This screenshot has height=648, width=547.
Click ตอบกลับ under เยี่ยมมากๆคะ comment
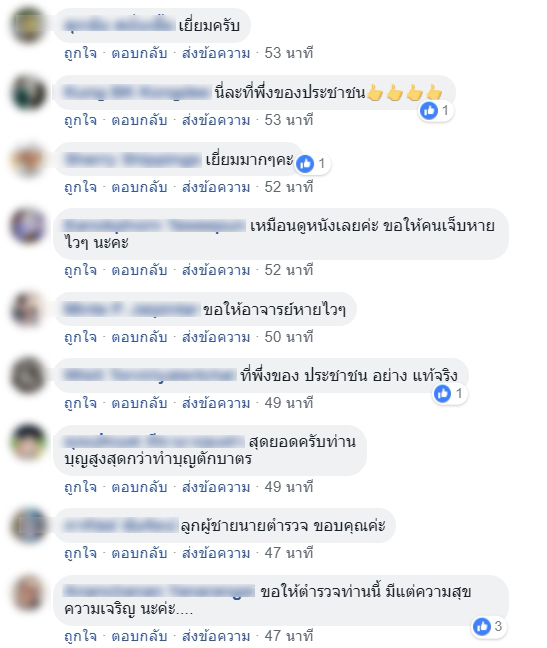click(139, 187)
